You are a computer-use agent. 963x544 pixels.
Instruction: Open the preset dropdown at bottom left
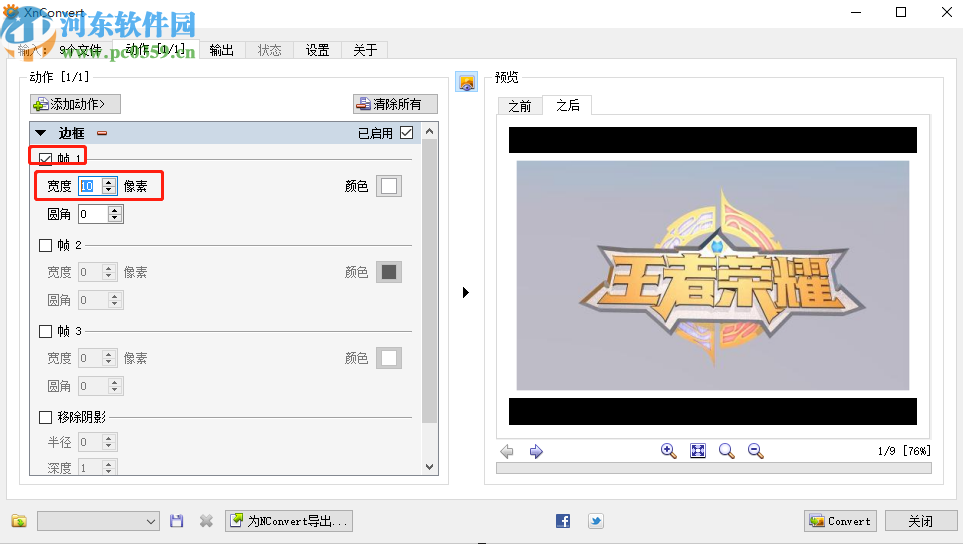click(x=98, y=521)
